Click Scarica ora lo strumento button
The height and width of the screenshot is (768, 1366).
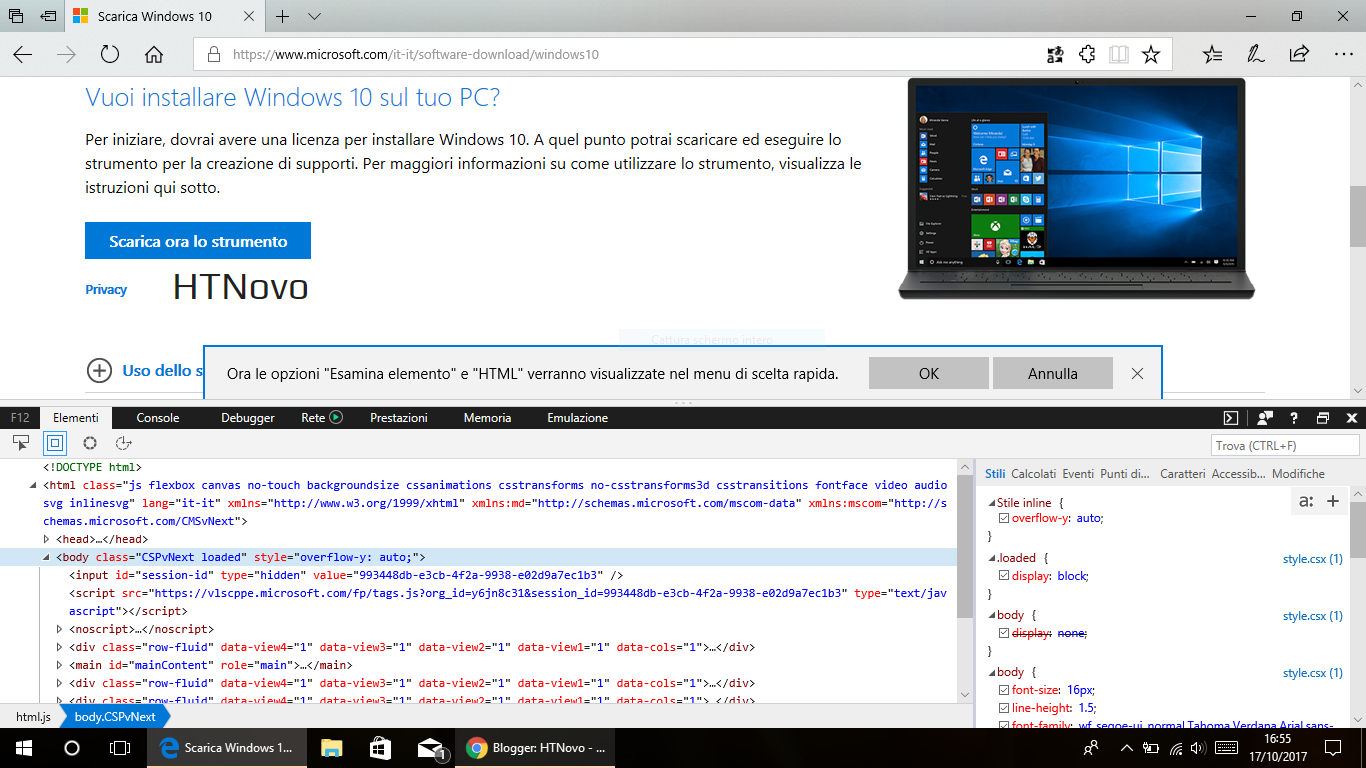pos(198,241)
